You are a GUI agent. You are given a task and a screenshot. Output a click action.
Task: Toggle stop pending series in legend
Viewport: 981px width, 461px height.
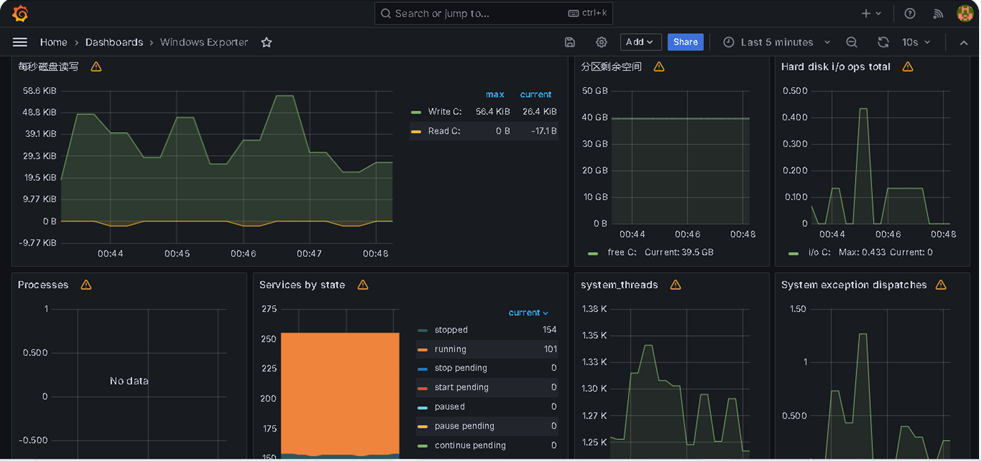460,368
